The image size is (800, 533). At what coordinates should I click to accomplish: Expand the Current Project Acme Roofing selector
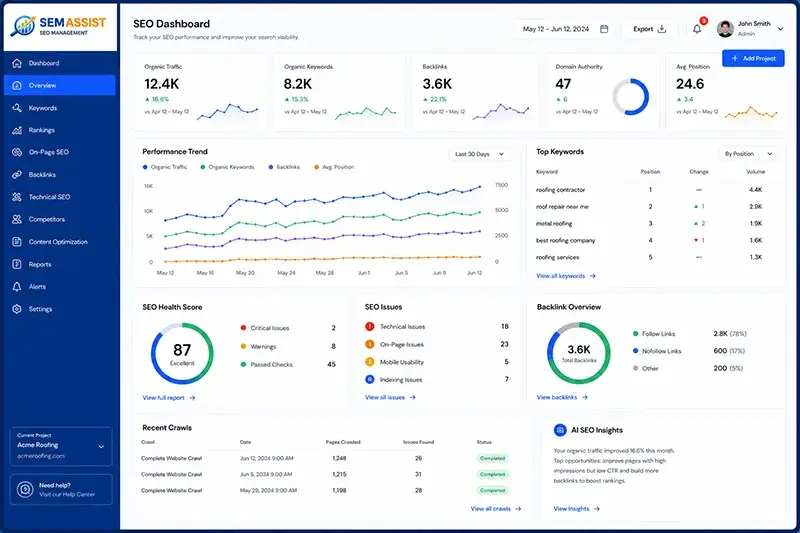[61, 446]
